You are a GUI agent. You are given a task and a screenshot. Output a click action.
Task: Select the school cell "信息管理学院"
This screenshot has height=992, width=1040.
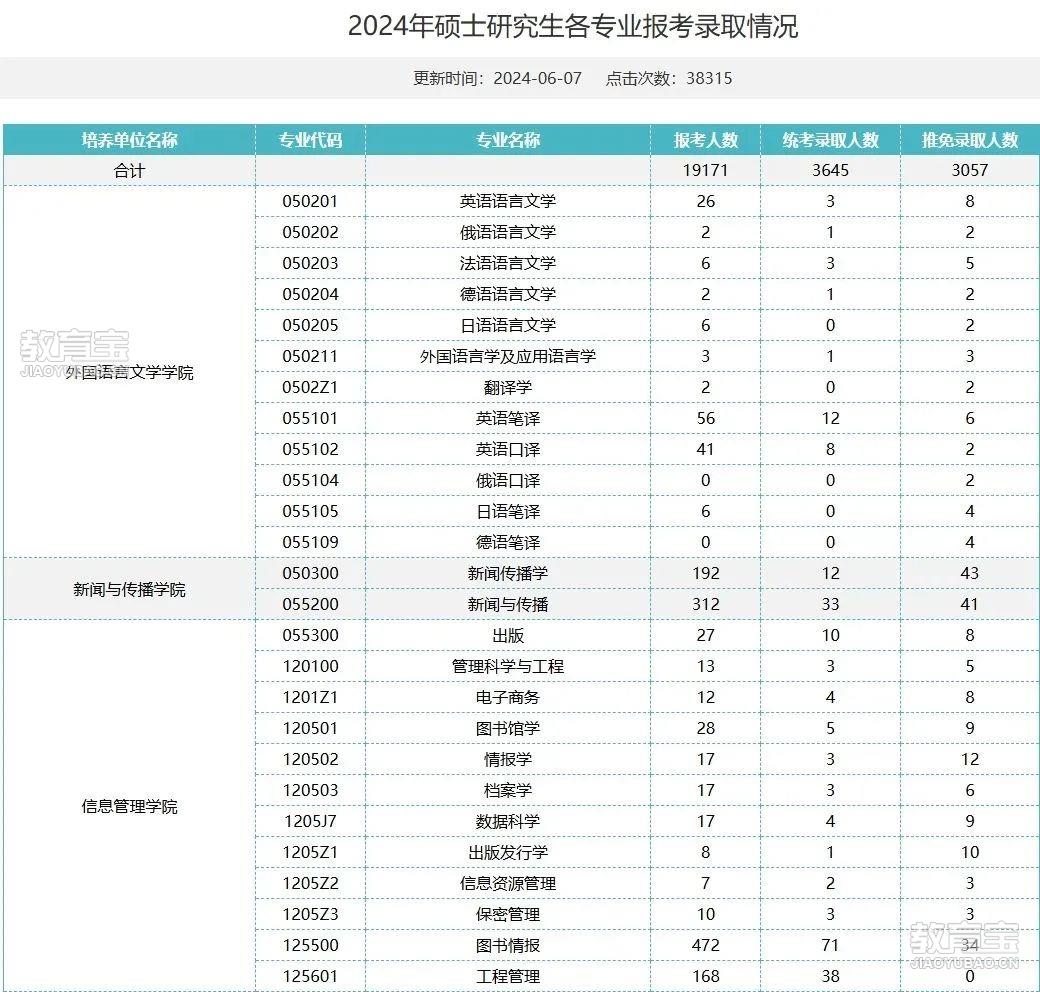tap(129, 806)
